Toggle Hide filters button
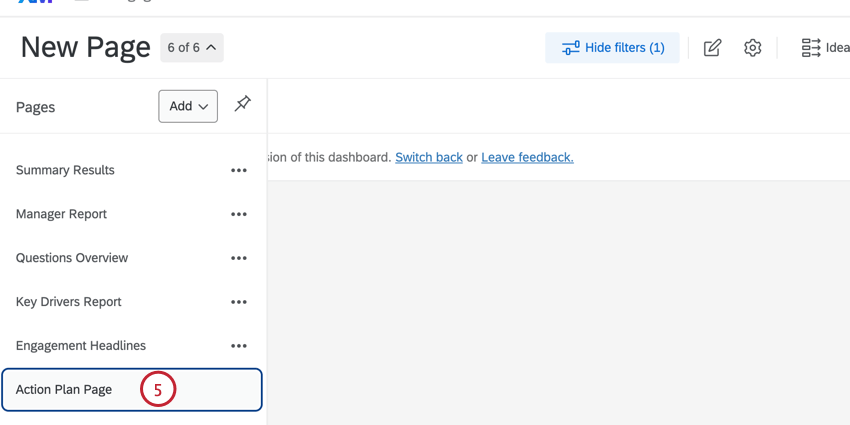 pyautogui.click(x=612, y=48)
